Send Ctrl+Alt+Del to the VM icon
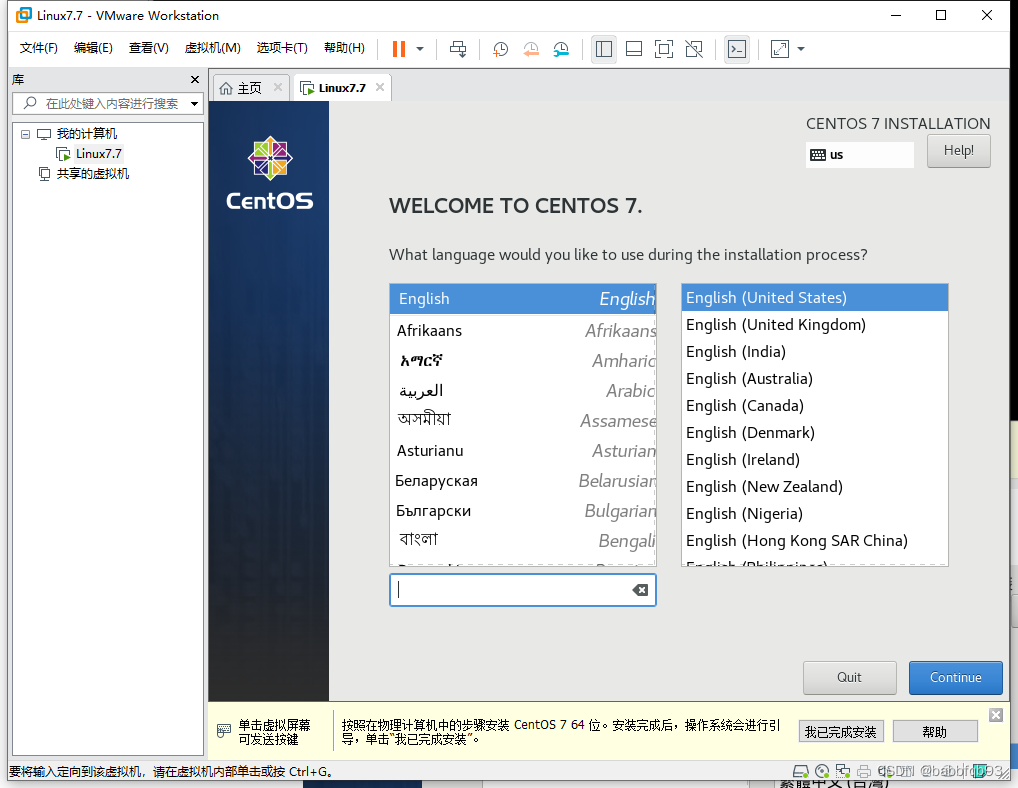 (458, 49)
